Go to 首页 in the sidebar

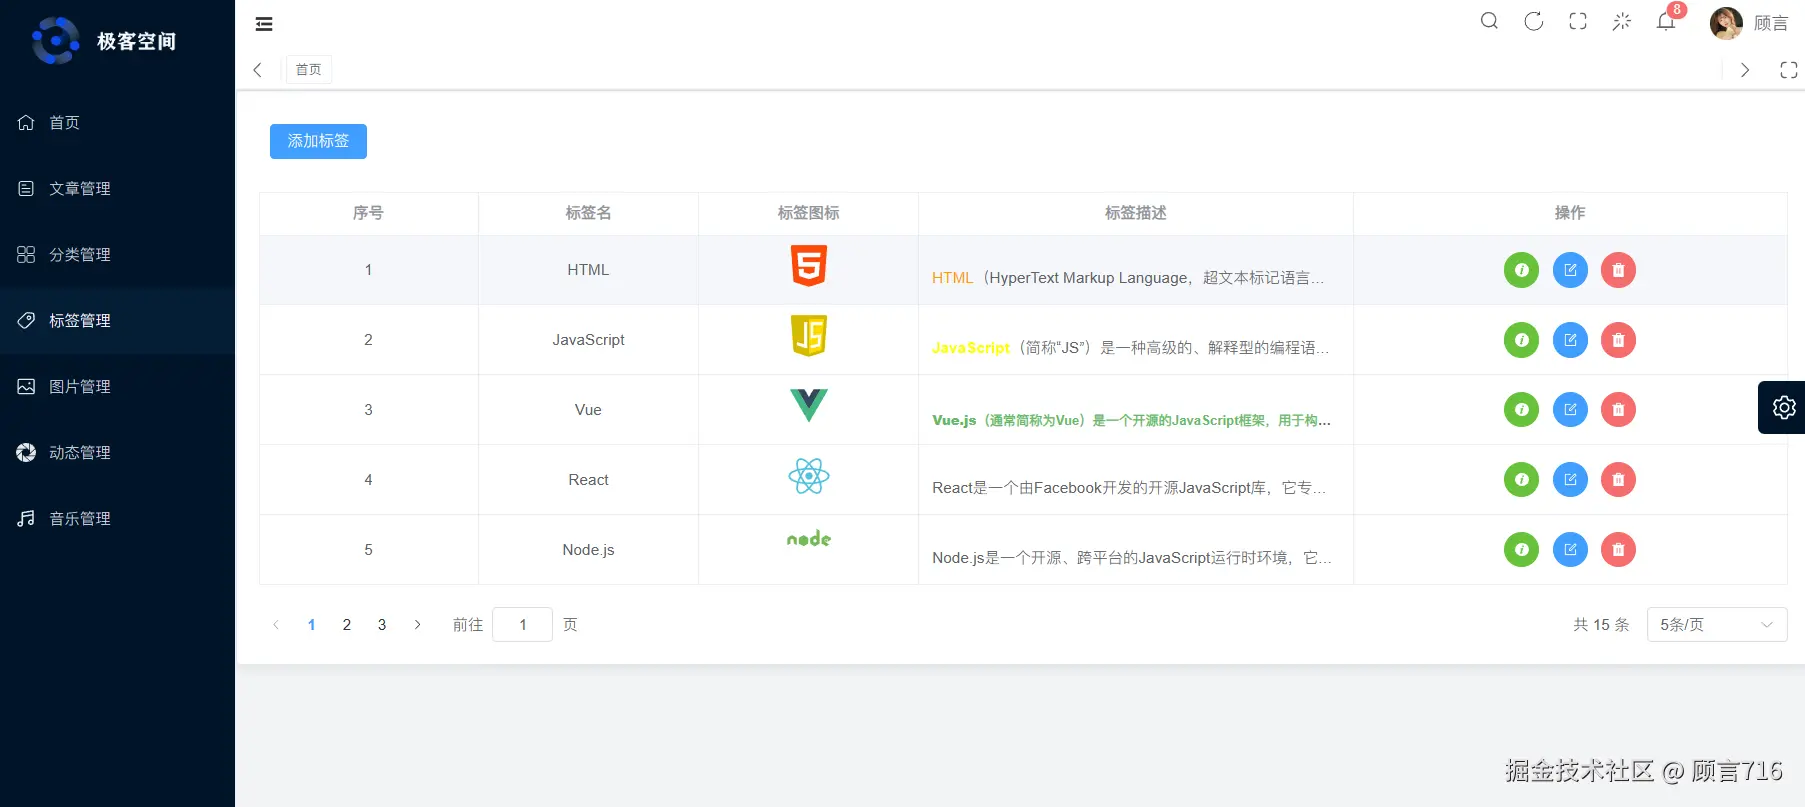[117, 122]
